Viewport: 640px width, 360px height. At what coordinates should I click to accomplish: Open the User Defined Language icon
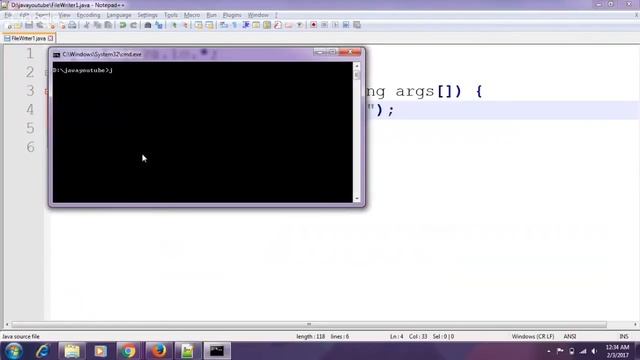click(x=256, y=25)
